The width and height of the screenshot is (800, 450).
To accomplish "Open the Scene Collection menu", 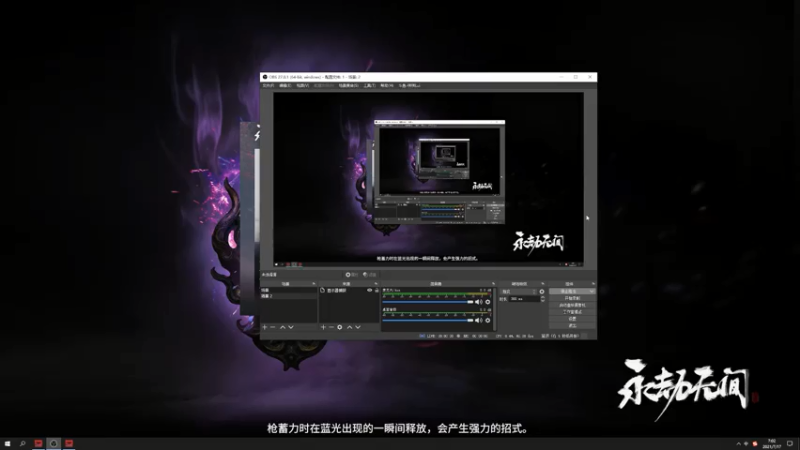I will [x=348, y=86].
